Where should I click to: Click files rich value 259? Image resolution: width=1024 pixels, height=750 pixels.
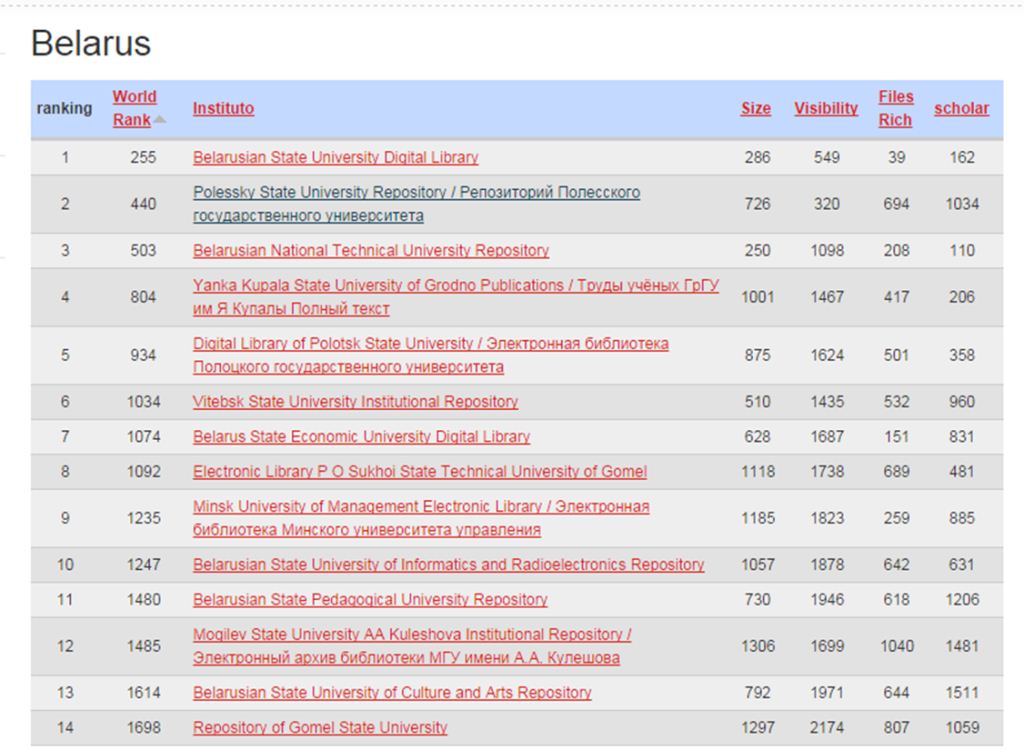point(897,518)
